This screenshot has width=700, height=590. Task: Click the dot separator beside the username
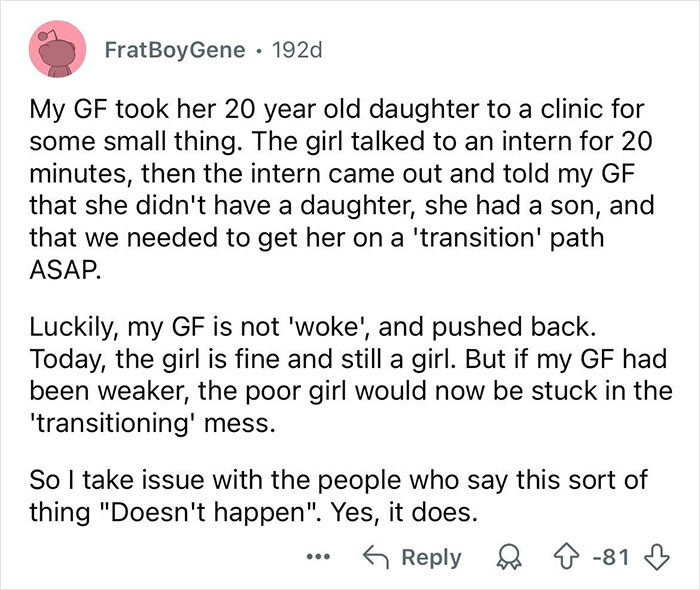pos(258,50)
